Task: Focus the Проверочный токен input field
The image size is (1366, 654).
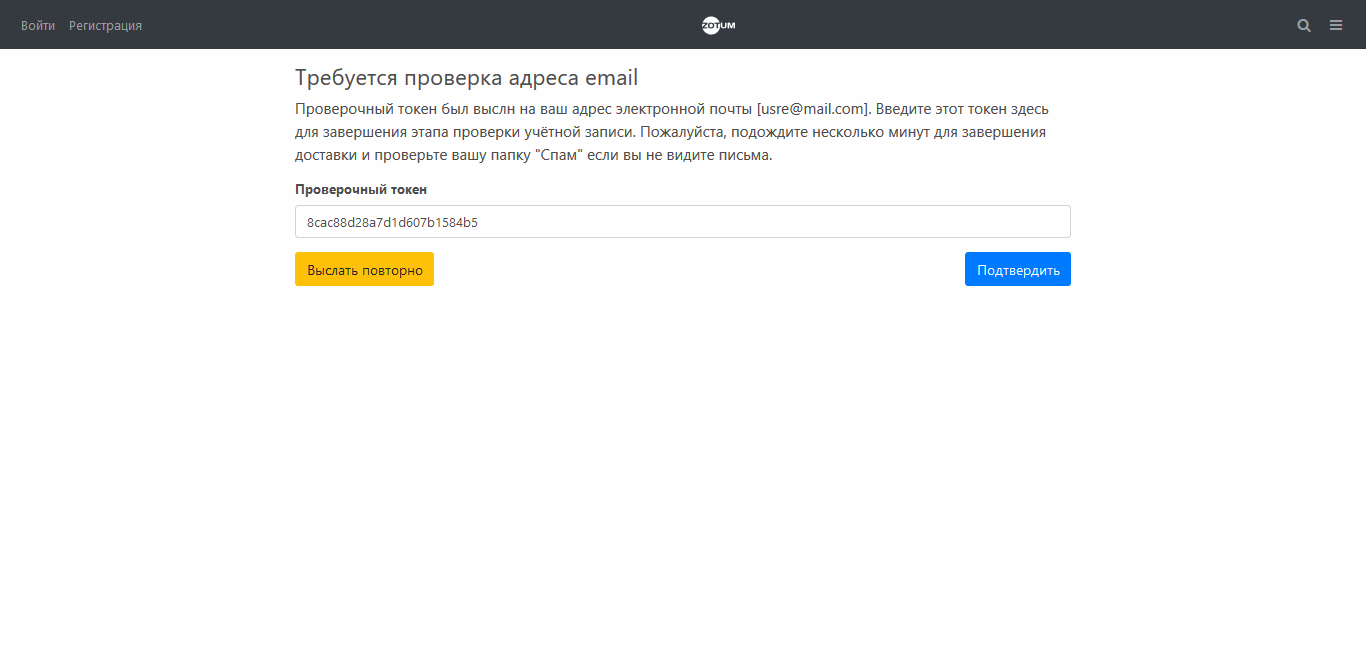Action: 682,222
